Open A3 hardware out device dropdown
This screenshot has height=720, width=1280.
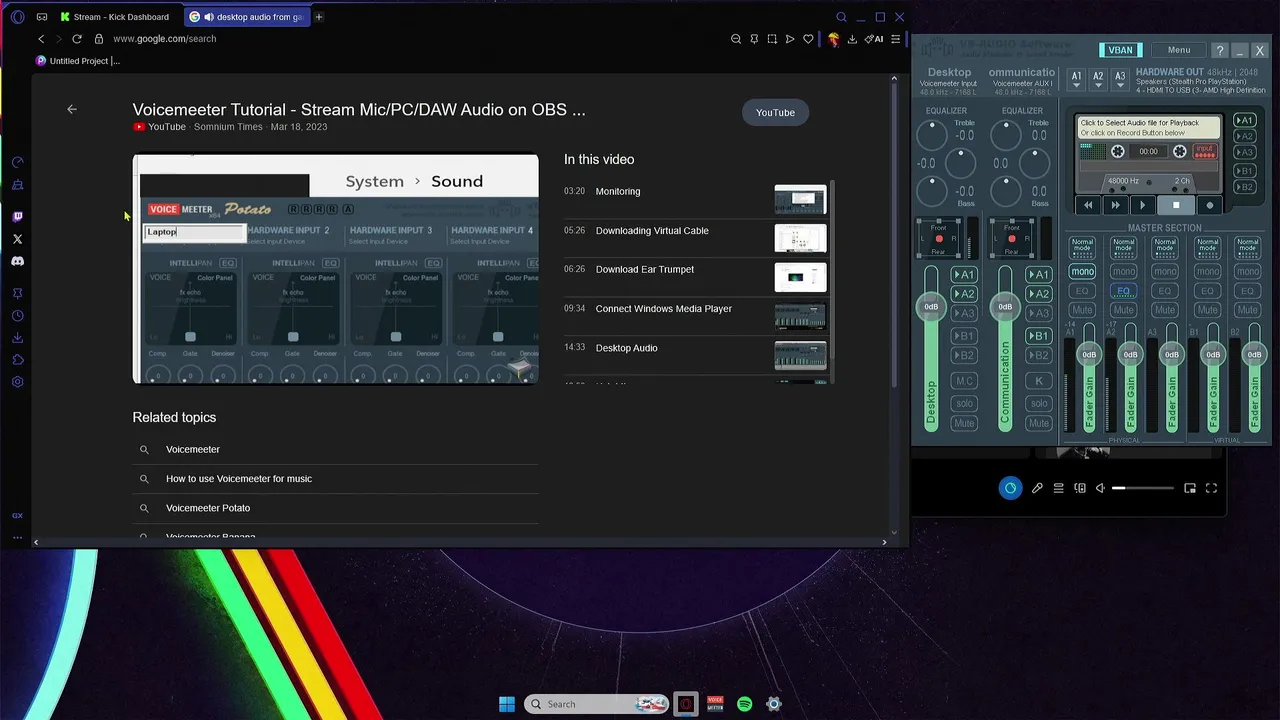point(1120,79)
